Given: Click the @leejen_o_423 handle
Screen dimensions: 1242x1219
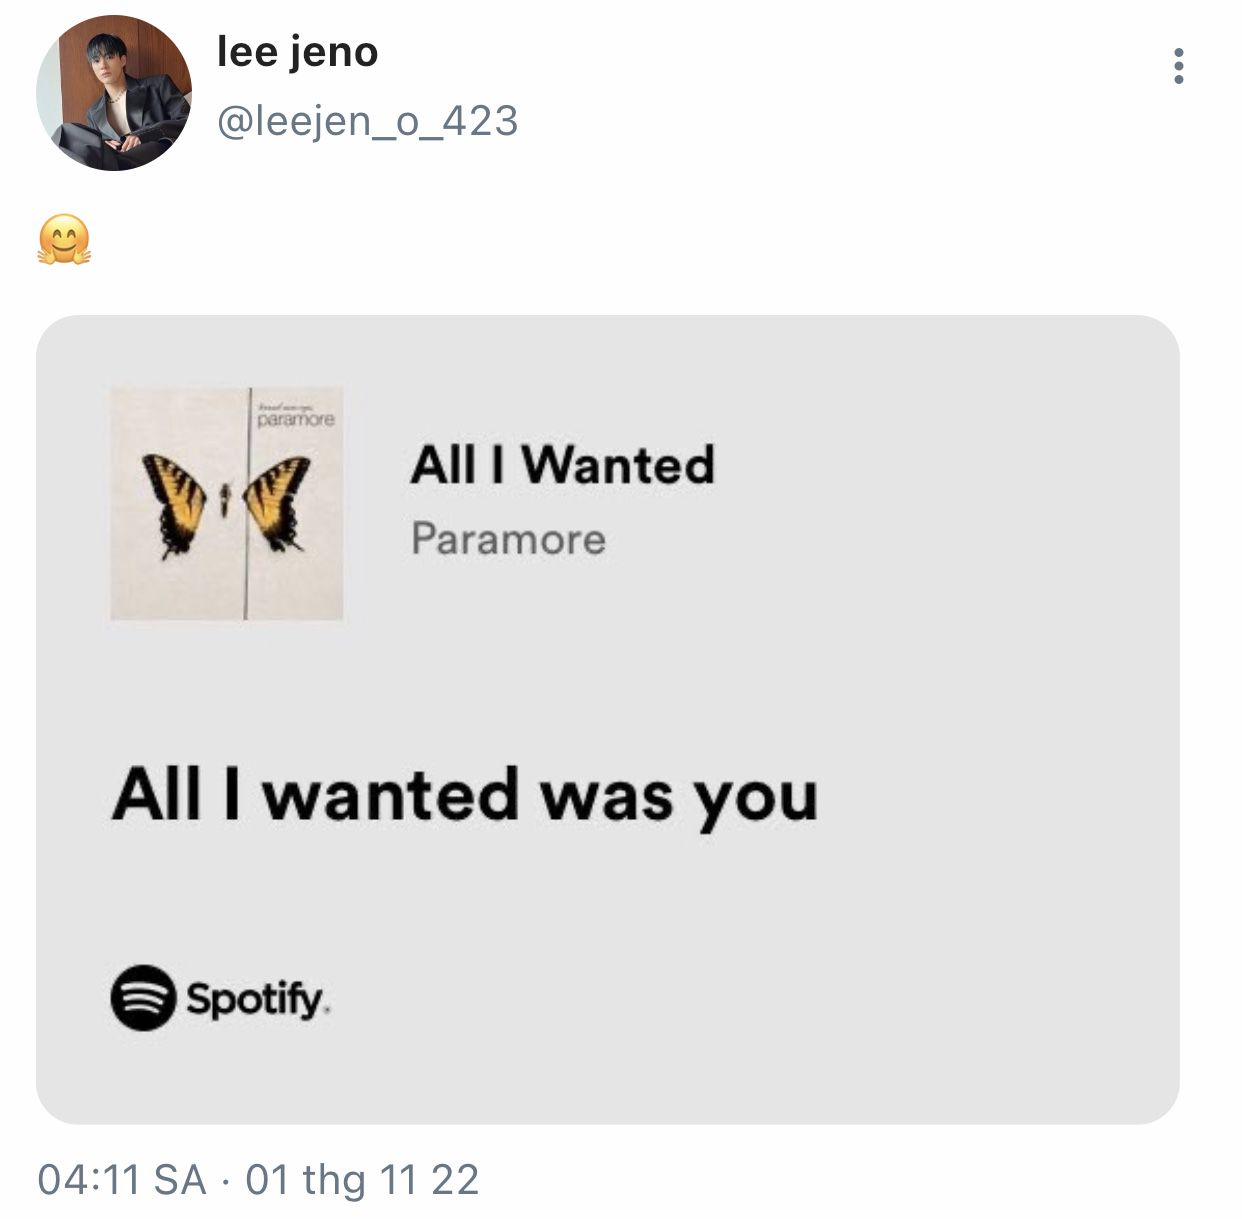Looking at the screenshot, I should pos(367,121).
